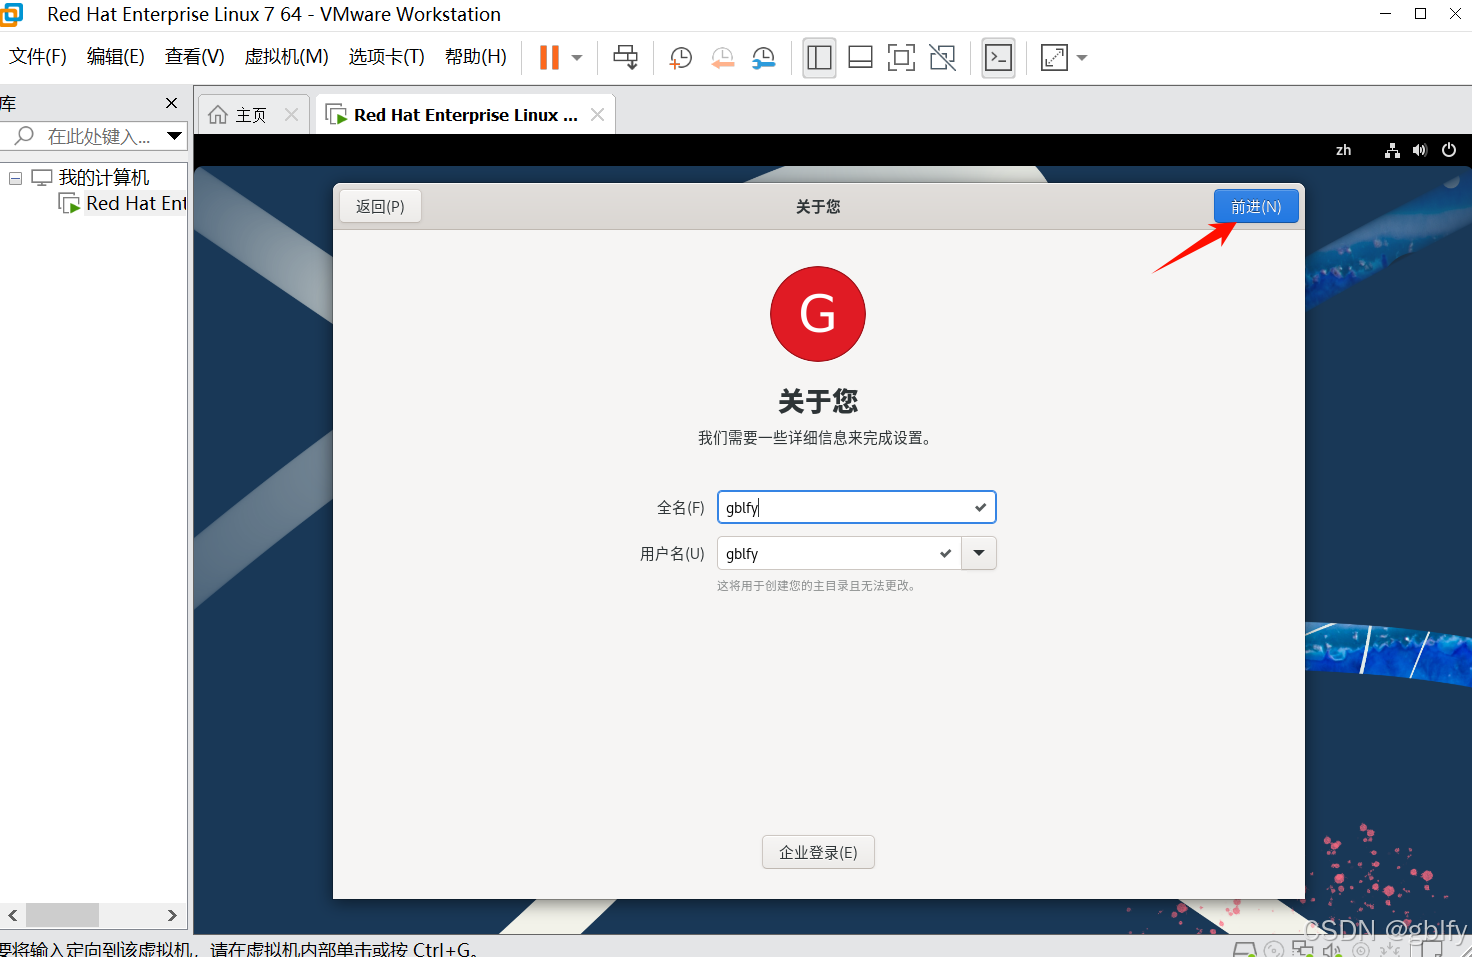
Task: Open the 帮助(H) menu
Action: tap(476, 57)
